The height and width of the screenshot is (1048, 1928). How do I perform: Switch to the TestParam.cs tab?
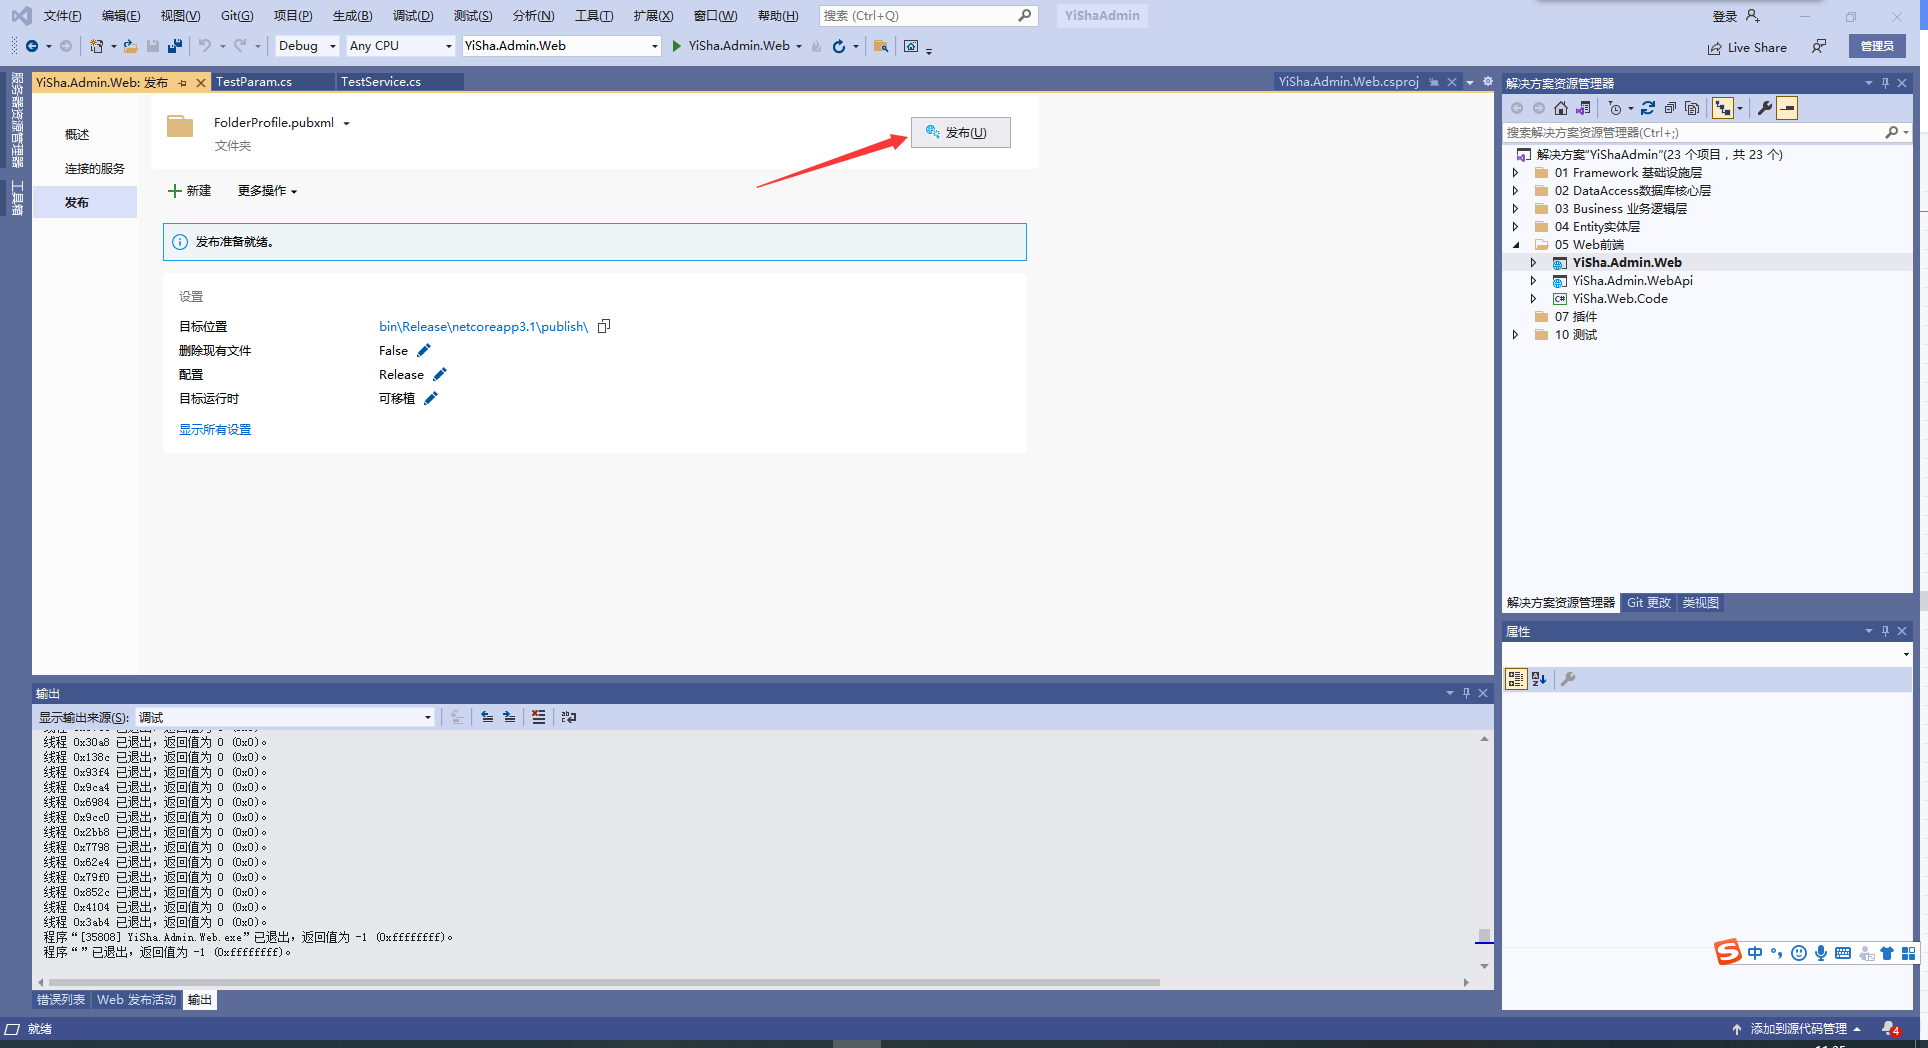254,82
